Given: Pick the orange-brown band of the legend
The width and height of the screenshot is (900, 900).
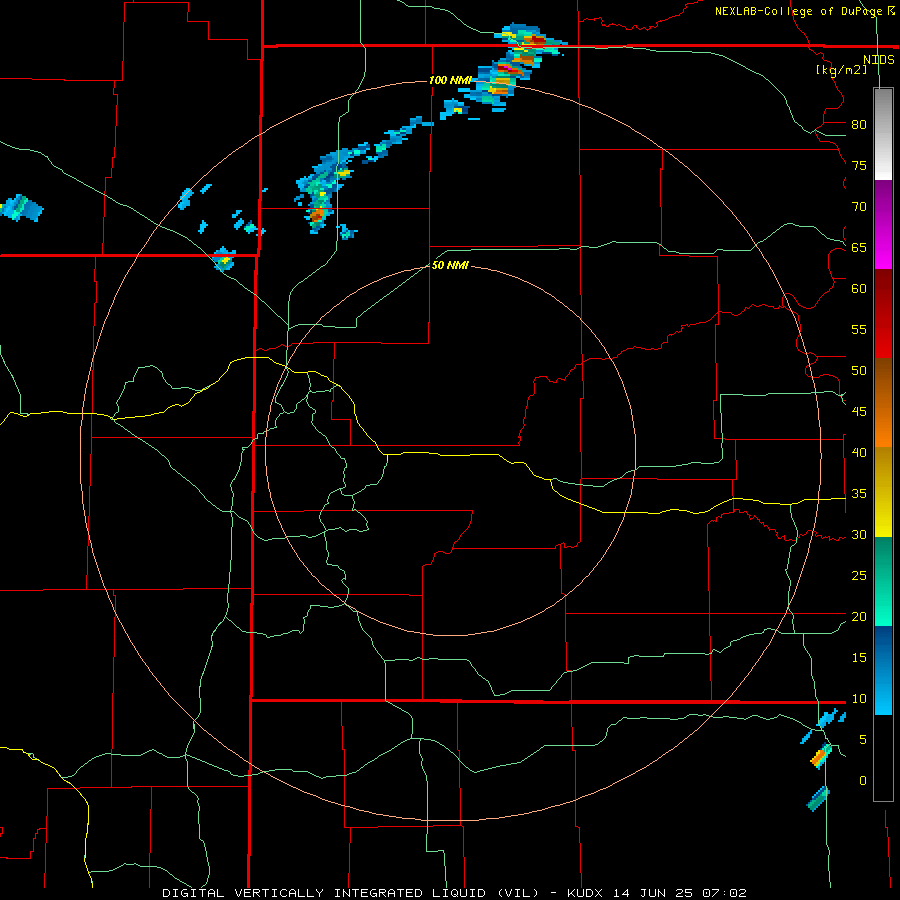Looking at the screenshot, I should point(883,402).
